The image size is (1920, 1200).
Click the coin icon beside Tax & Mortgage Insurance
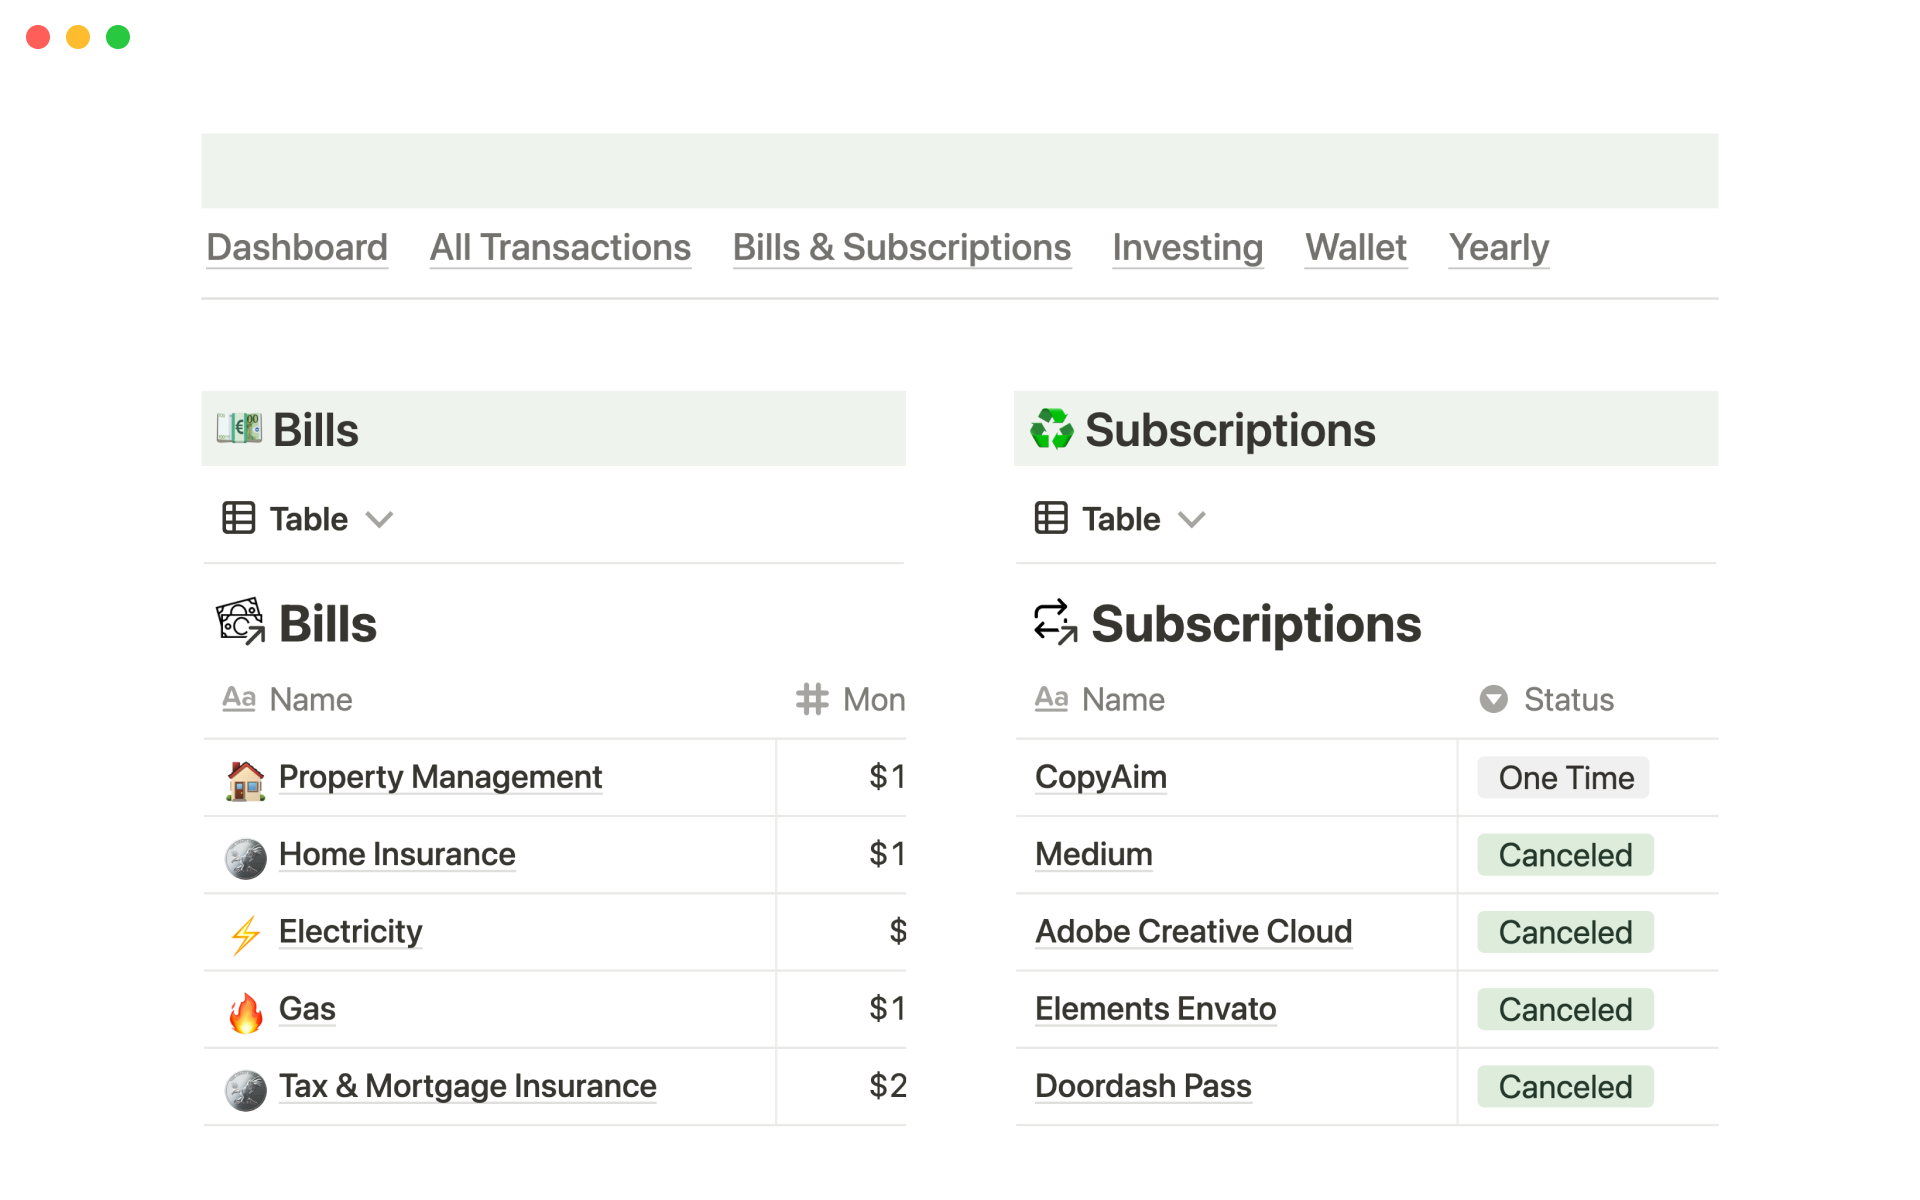pyautogui.click(x=245, y=1090)
